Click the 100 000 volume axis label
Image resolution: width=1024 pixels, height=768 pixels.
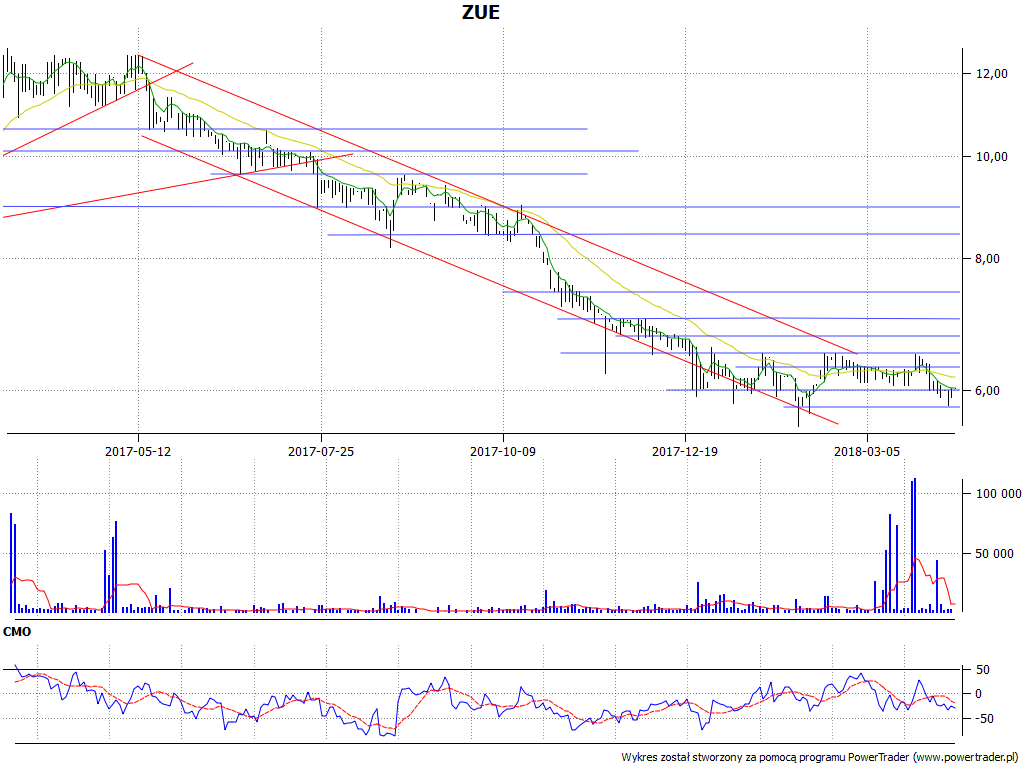tap(998, 494)
